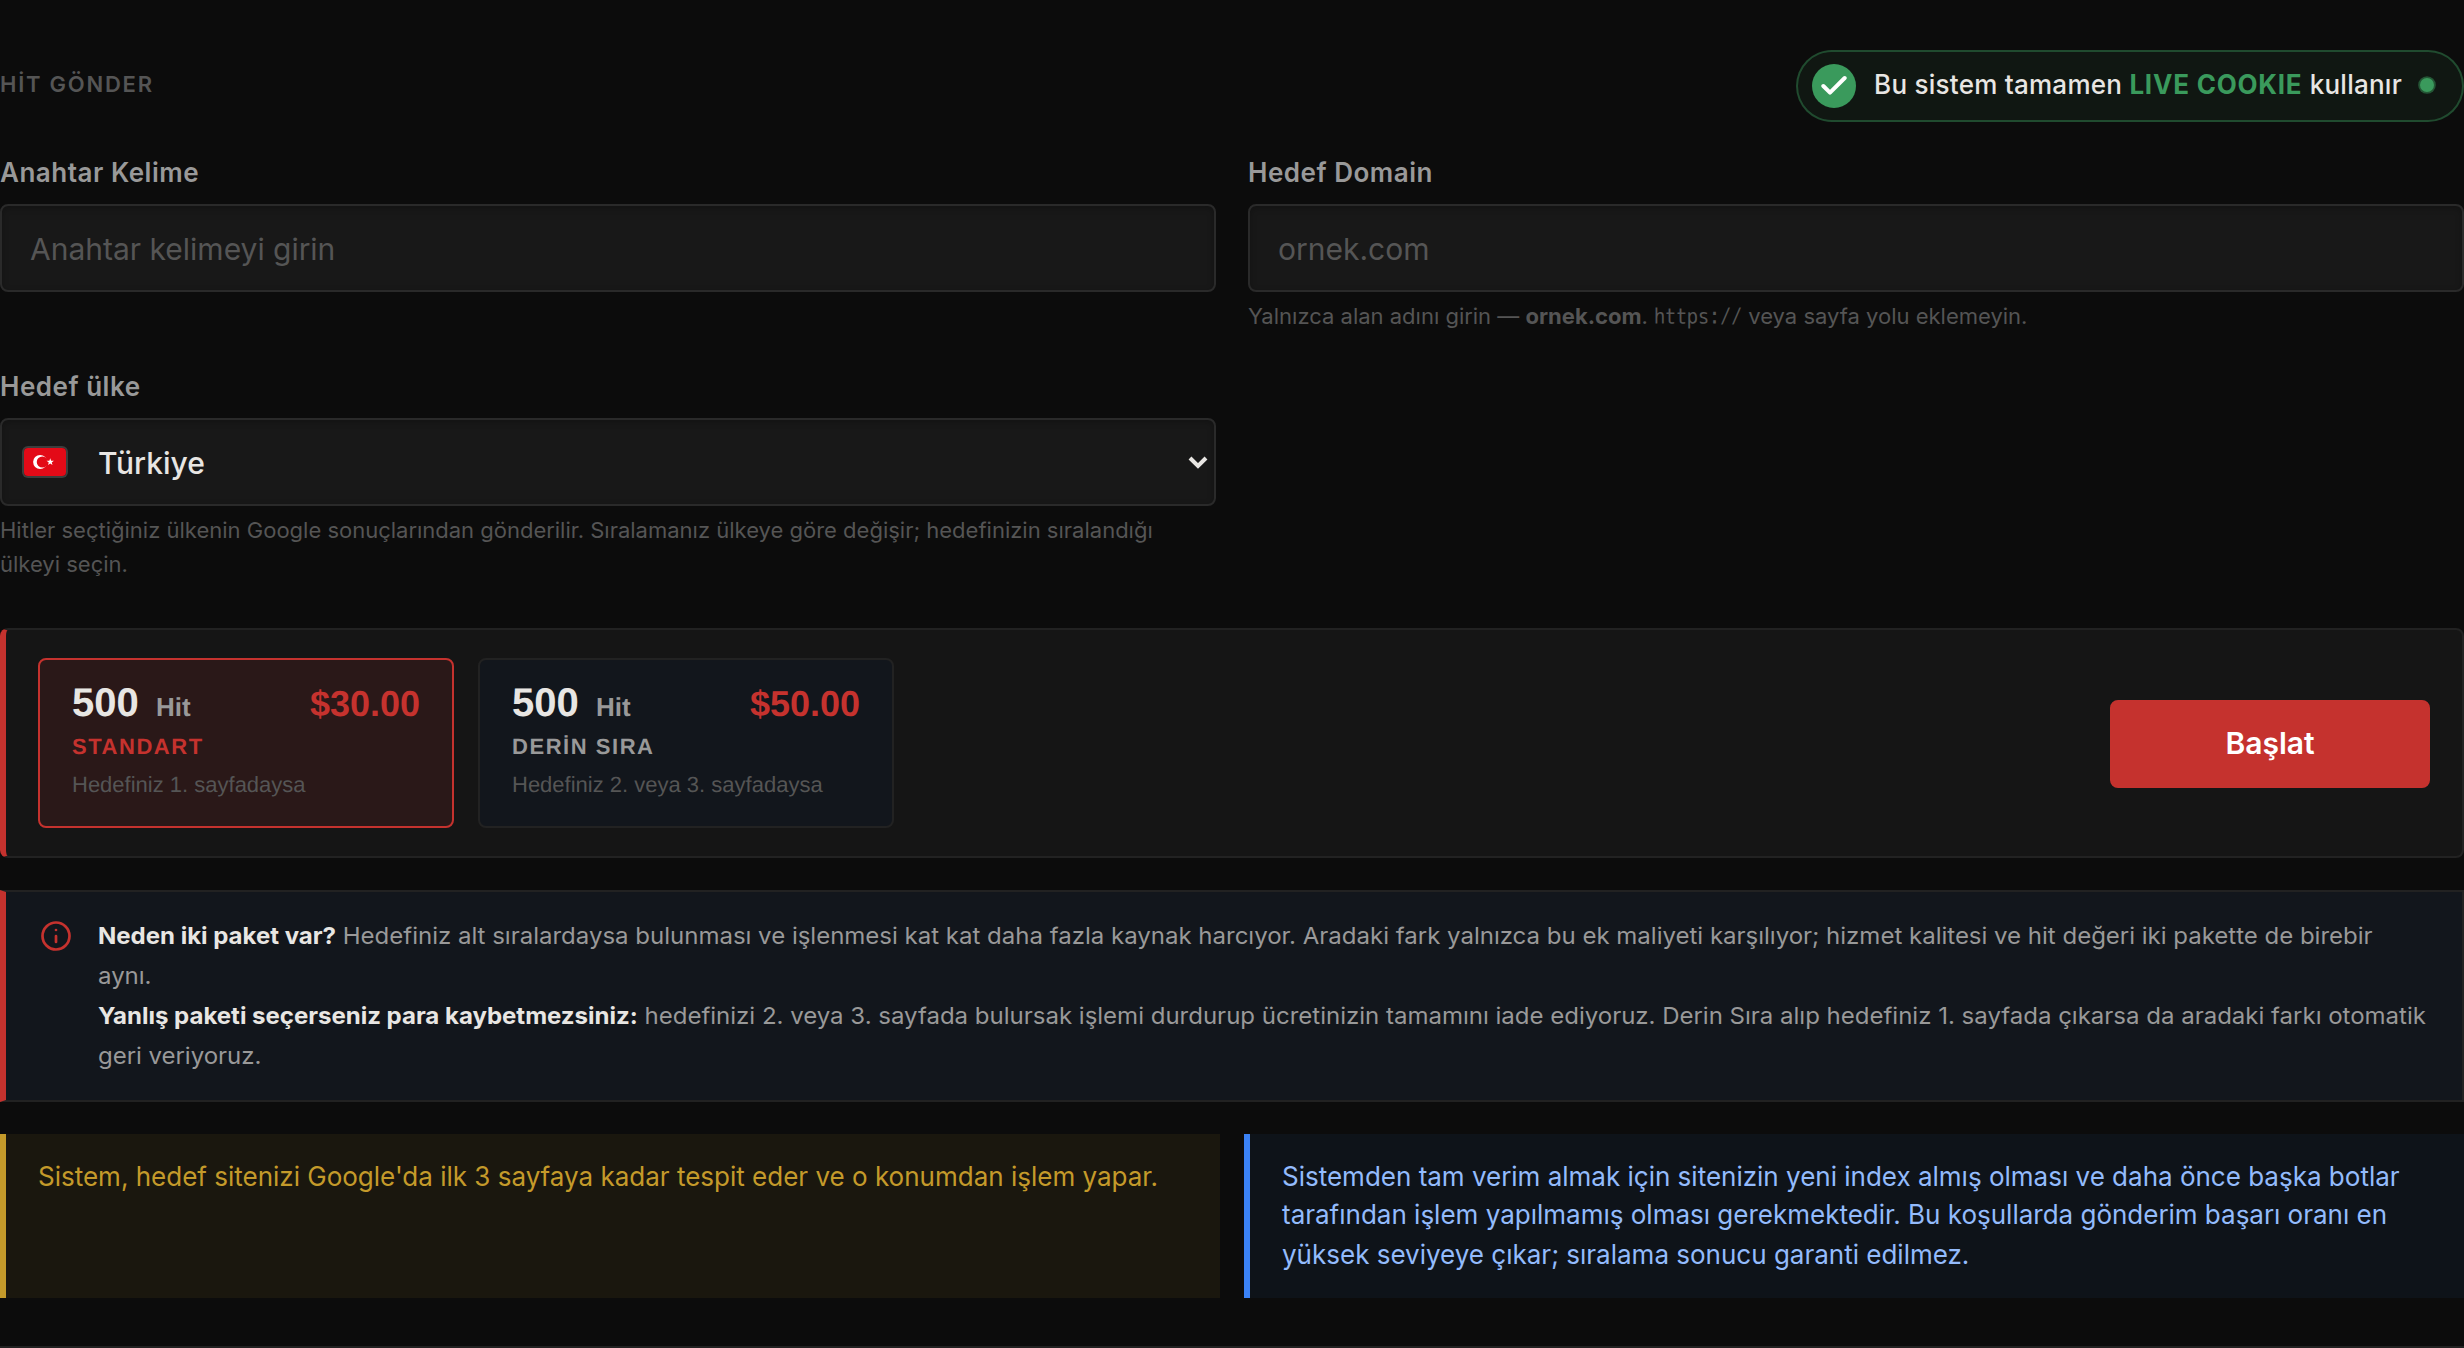Click the $30.00 price label

(x=365, y=704)
